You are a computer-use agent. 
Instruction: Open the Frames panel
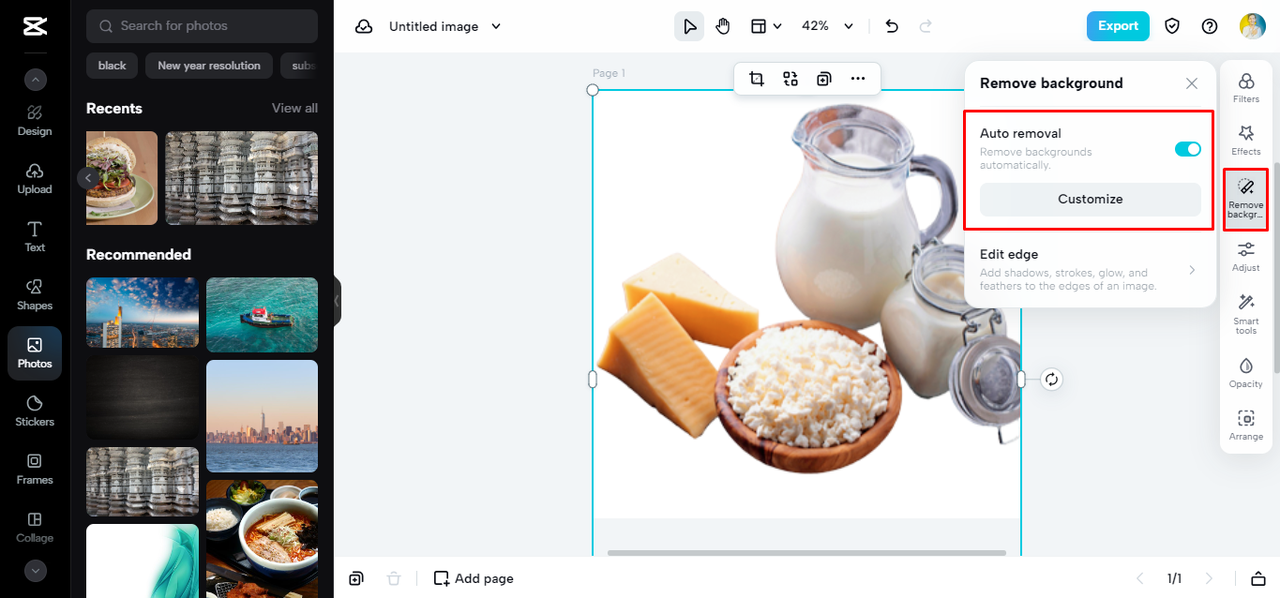[x=35, y=468]
